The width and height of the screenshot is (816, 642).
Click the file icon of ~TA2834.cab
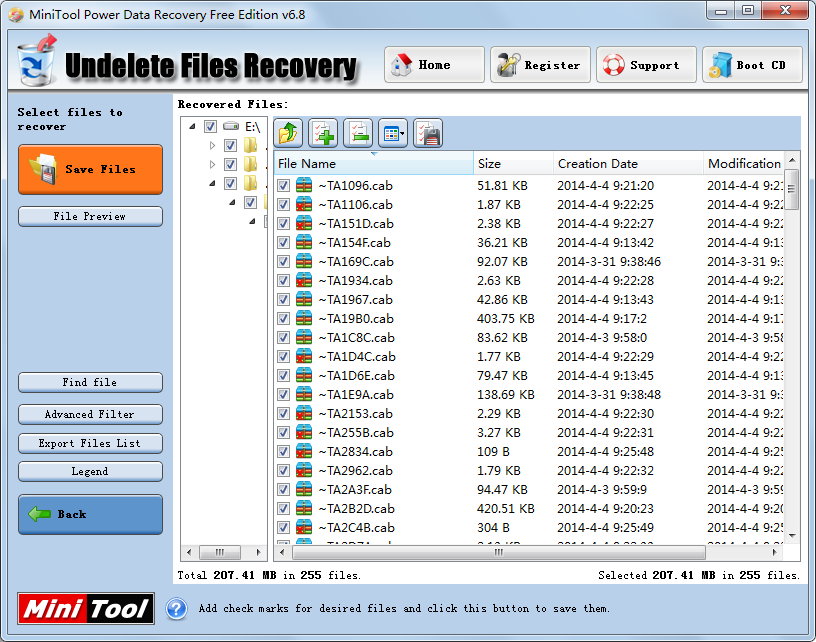click(304, 452)
